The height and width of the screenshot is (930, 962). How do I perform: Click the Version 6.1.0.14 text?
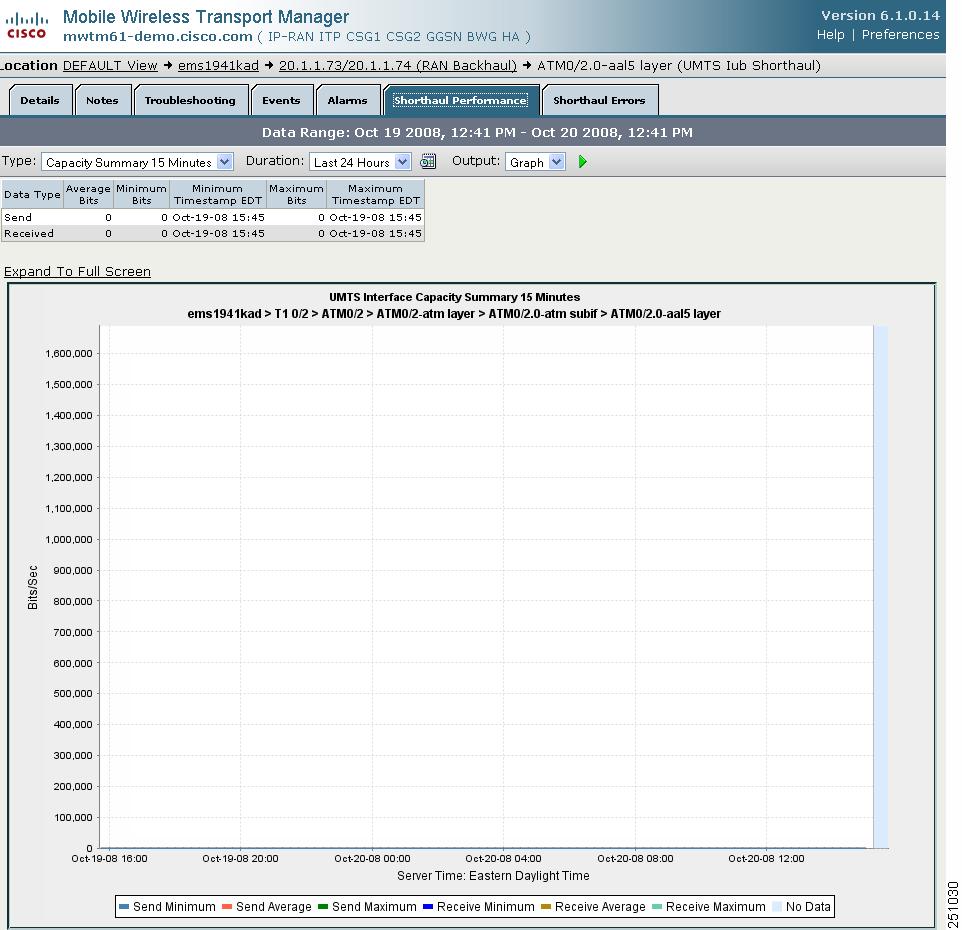880,15
